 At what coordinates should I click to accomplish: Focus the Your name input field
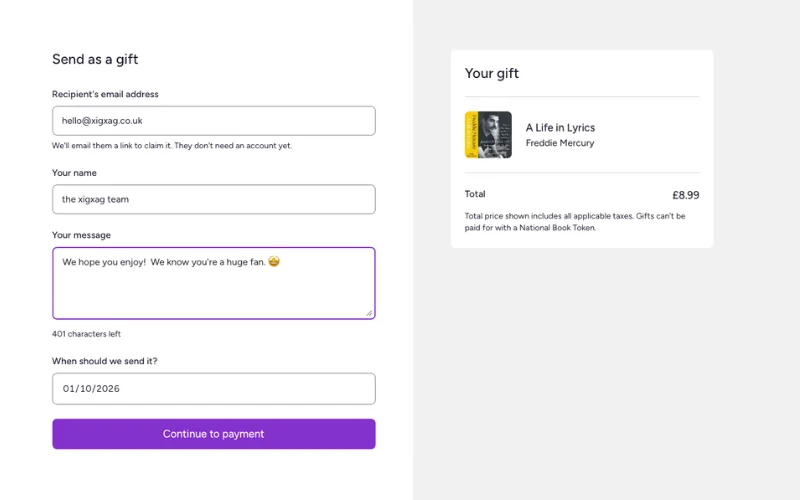[214, 199]
